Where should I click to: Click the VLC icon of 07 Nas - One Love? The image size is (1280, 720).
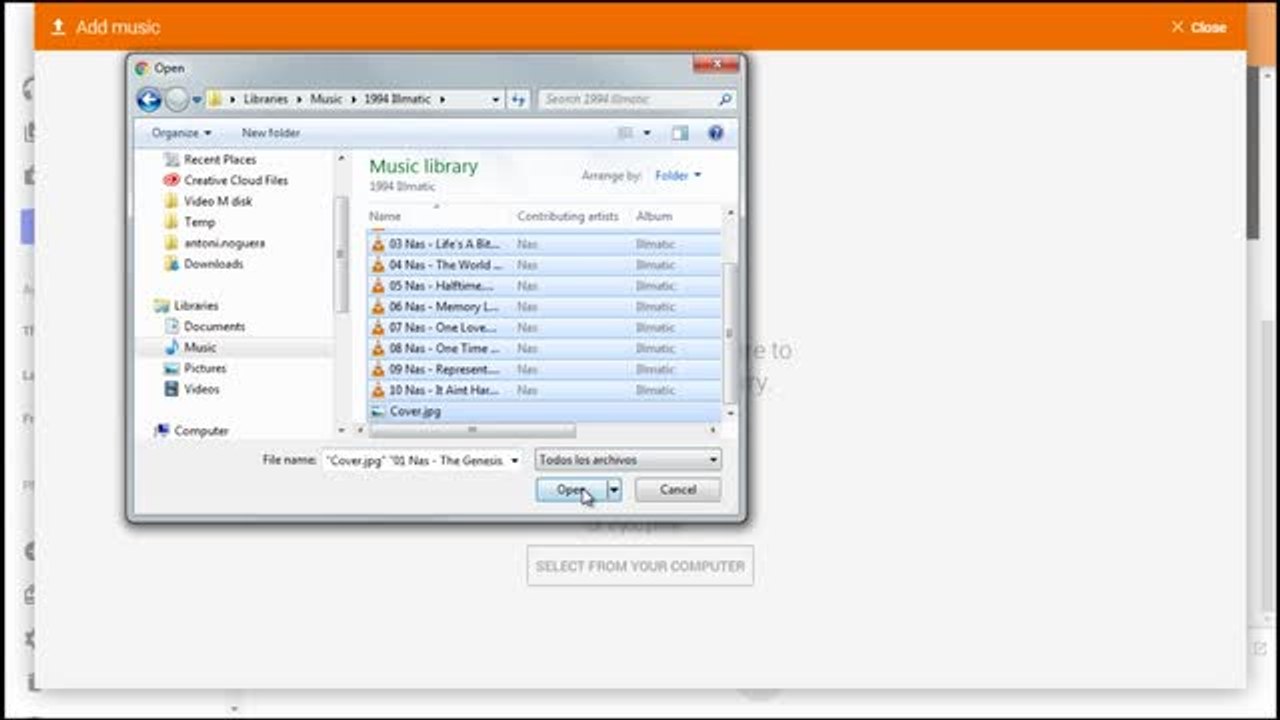[378, 328]
